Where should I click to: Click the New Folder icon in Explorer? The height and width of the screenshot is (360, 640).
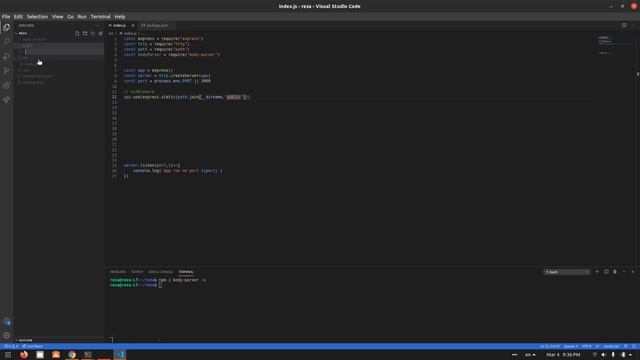[85, 33]
